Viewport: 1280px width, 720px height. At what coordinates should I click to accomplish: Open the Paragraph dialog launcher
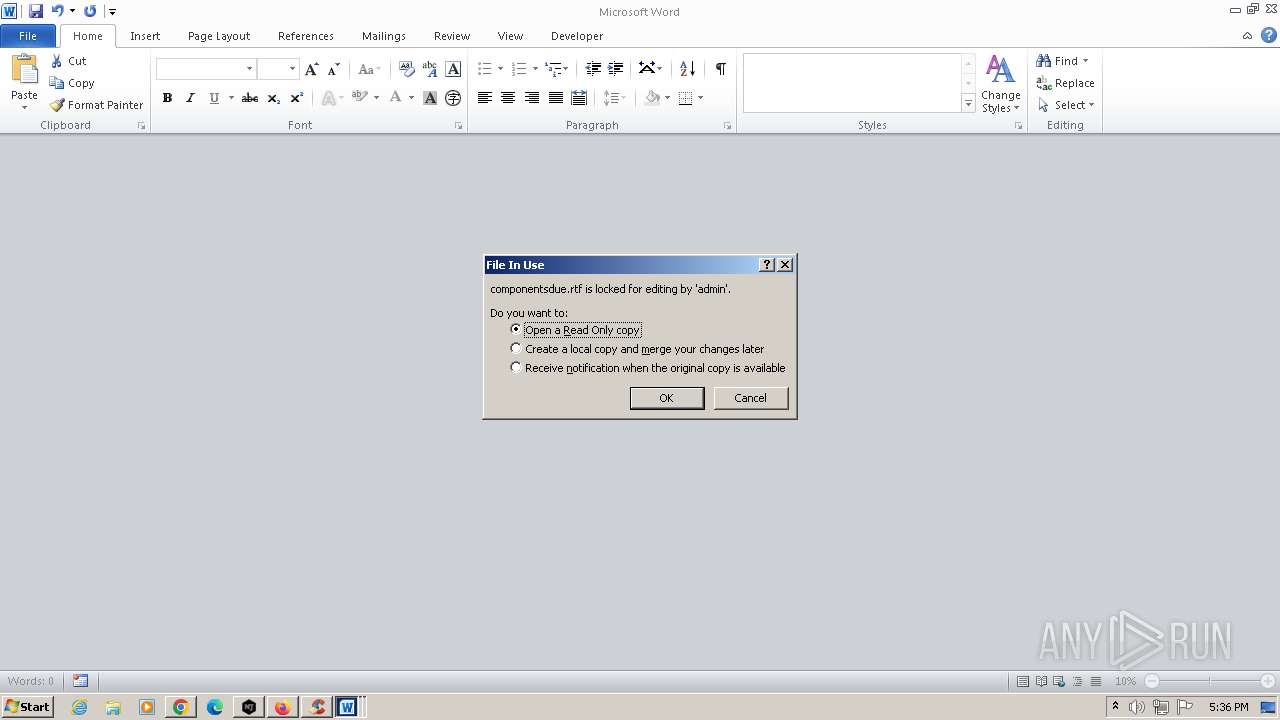coord(727,126)
